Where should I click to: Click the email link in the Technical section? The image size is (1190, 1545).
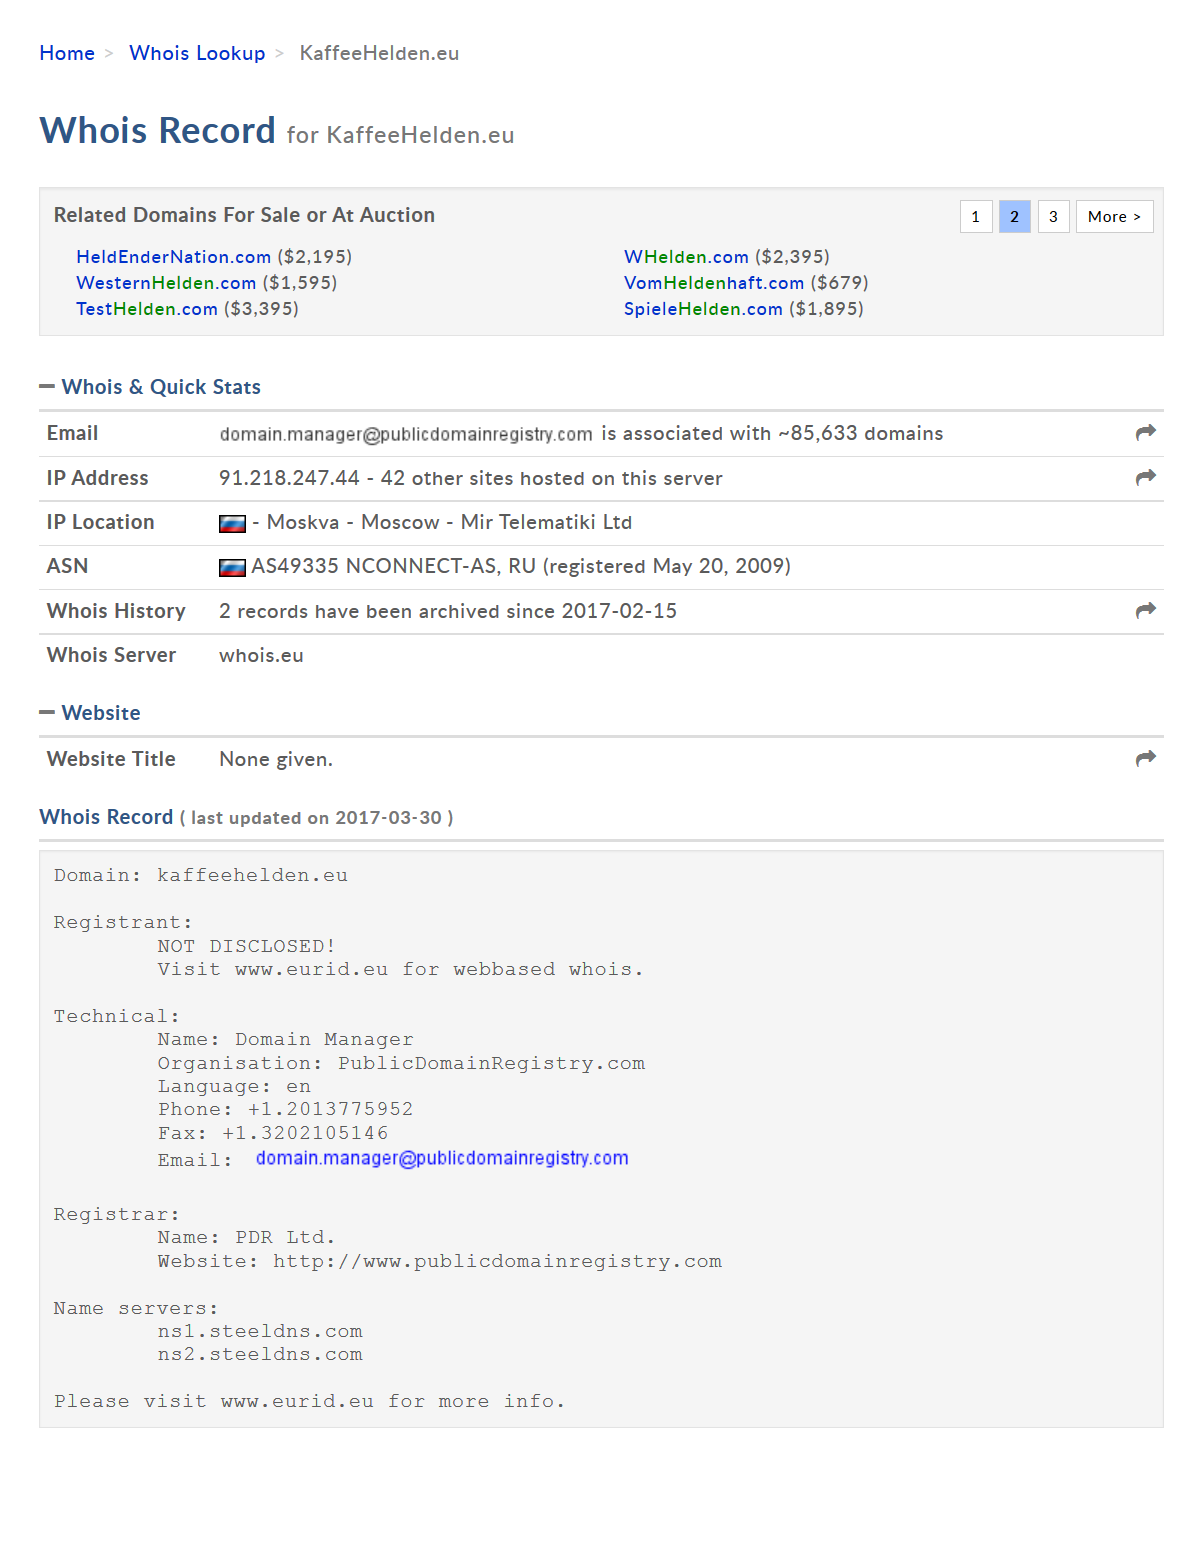442,1158
